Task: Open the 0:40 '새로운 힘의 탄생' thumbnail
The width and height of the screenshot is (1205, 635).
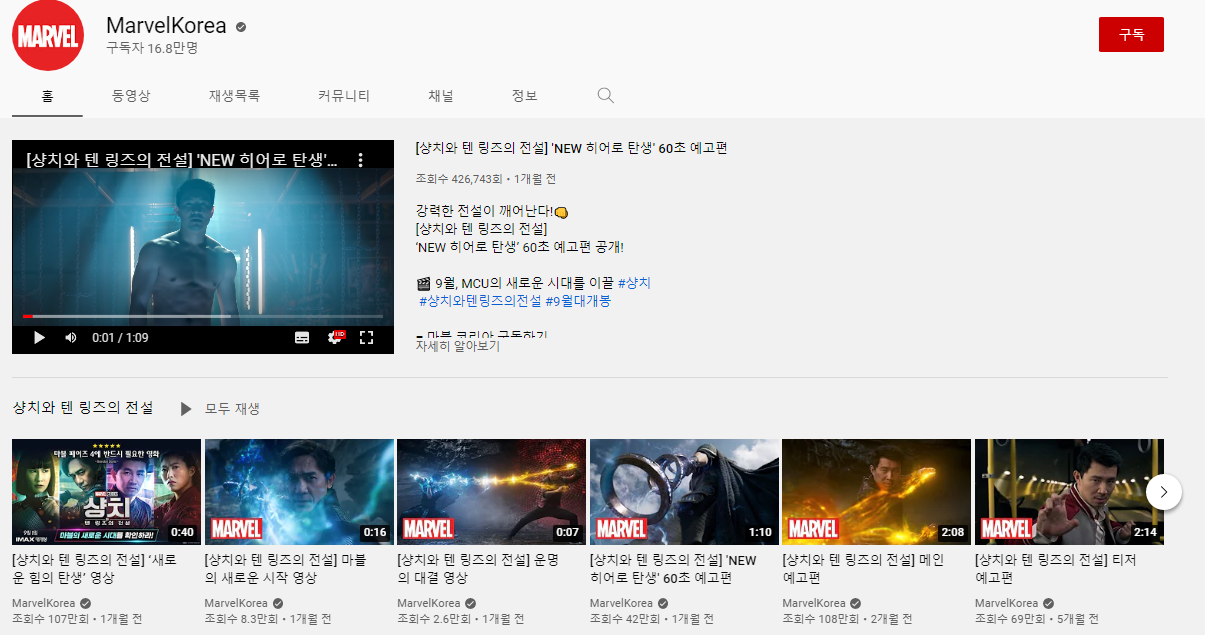Action: click(x=106, y=492)
